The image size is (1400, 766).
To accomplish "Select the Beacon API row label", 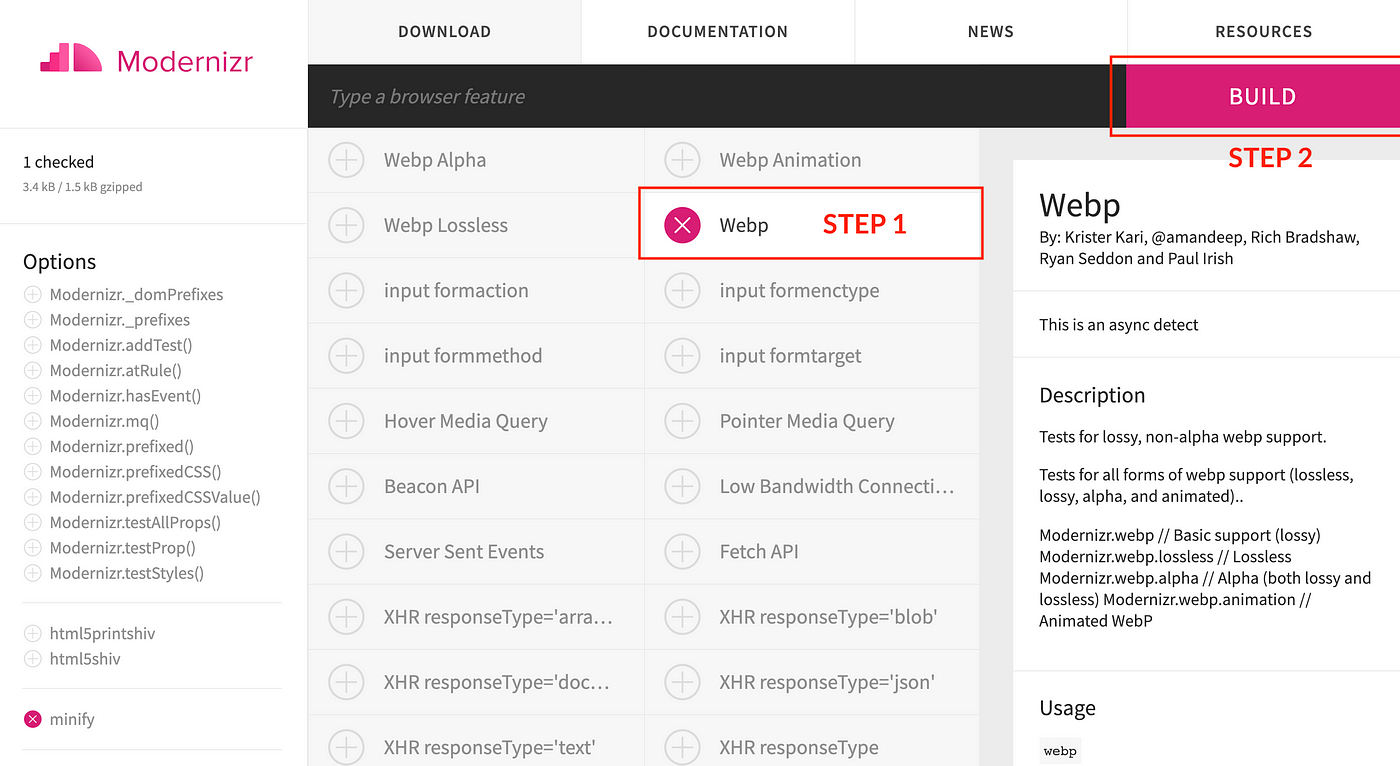I will (x=432, y=487).
